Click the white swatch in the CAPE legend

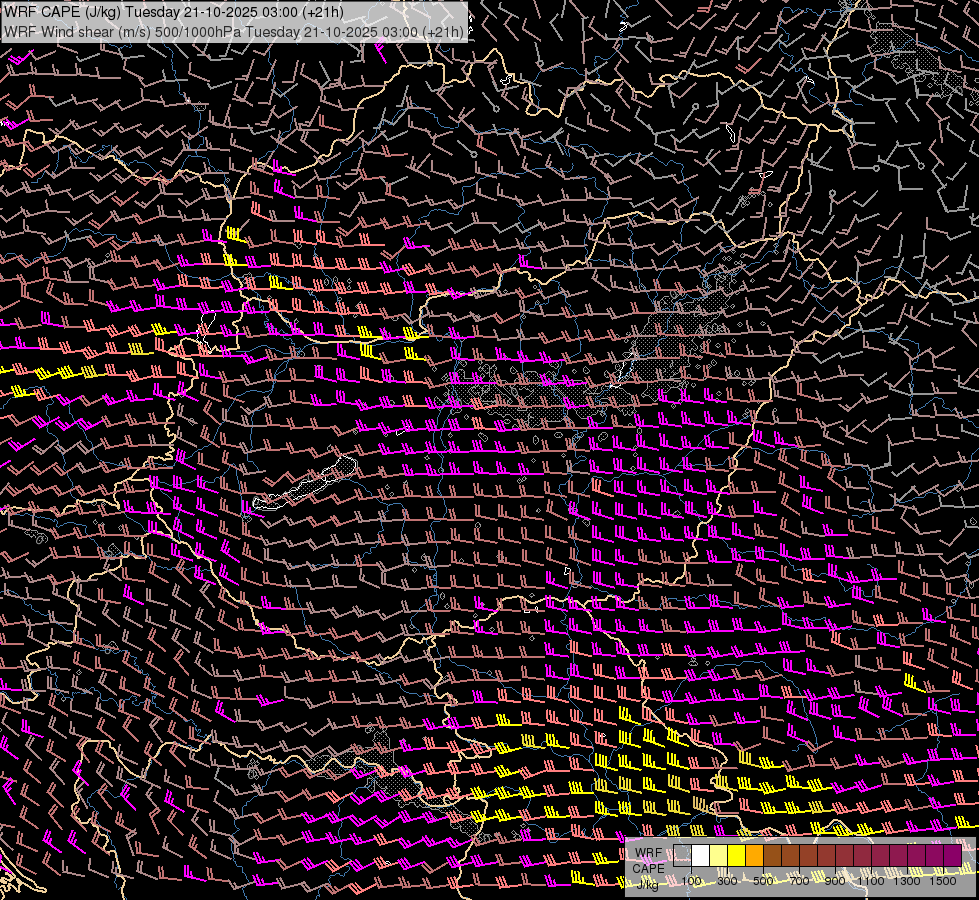[x=701, y=855]
